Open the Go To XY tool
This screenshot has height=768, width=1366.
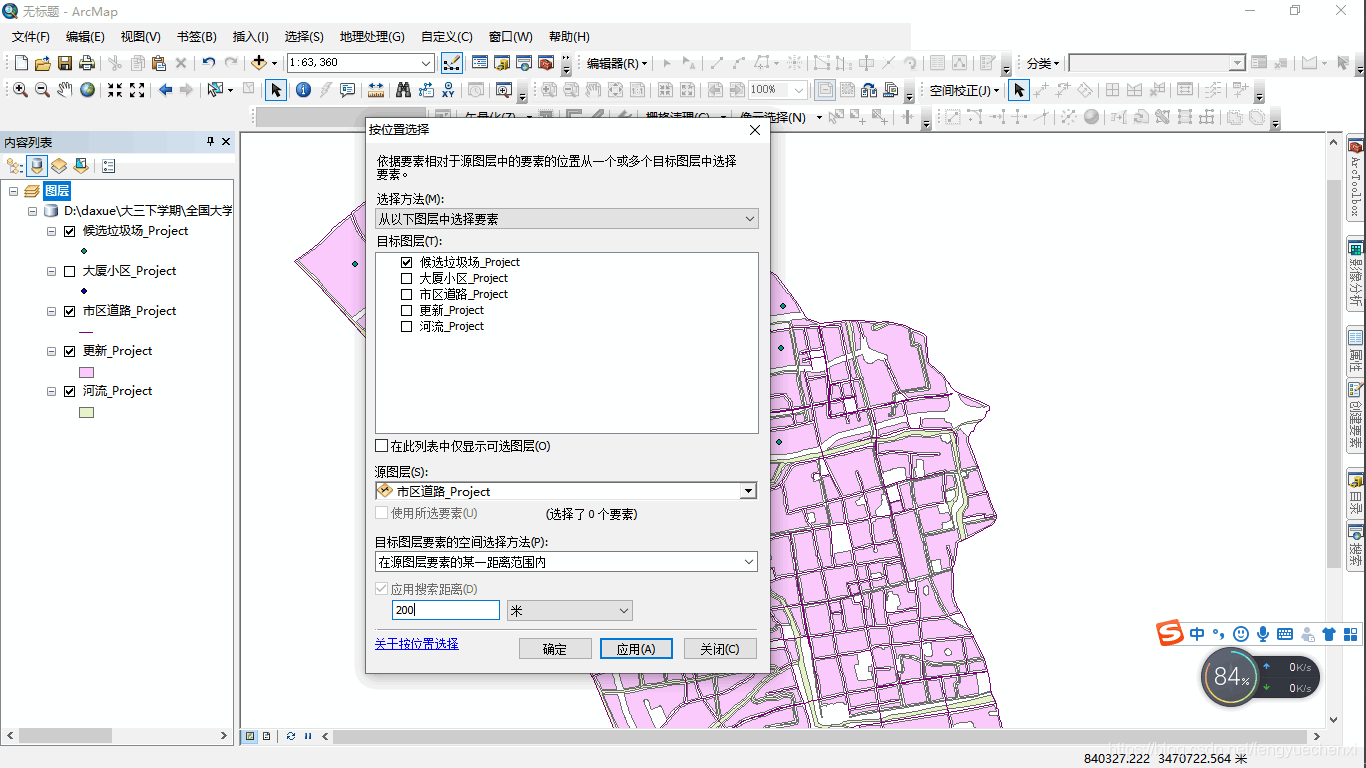(448, 90)
